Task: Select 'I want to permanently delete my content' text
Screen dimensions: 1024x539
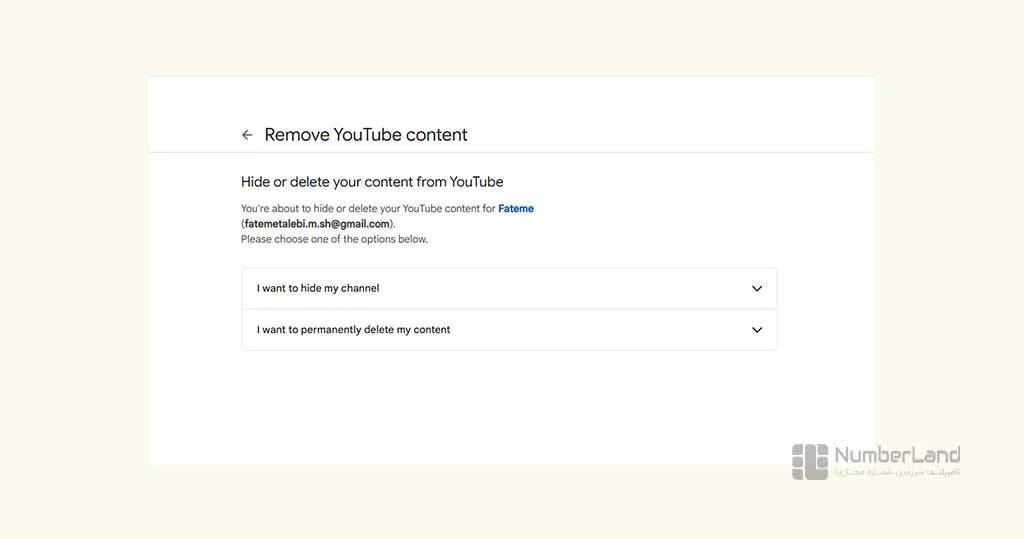Action: pos(353,330)
